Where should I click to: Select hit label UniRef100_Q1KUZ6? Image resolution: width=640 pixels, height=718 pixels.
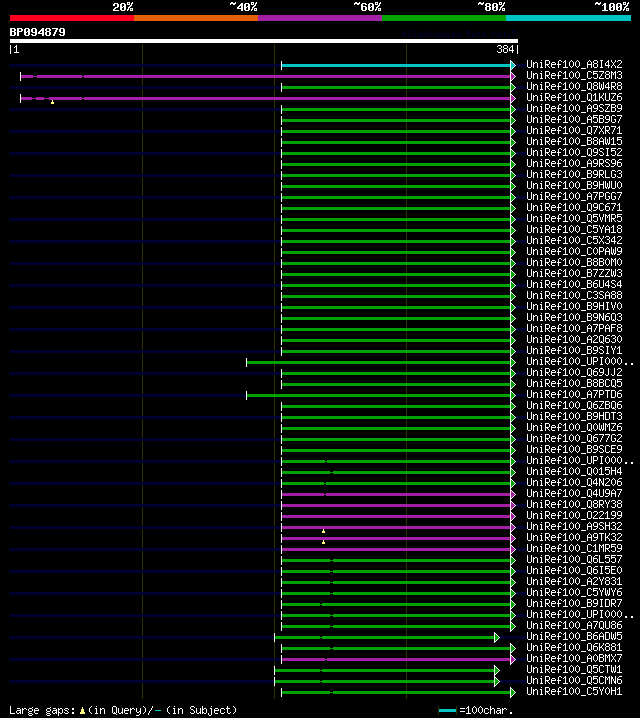[574, 98]
